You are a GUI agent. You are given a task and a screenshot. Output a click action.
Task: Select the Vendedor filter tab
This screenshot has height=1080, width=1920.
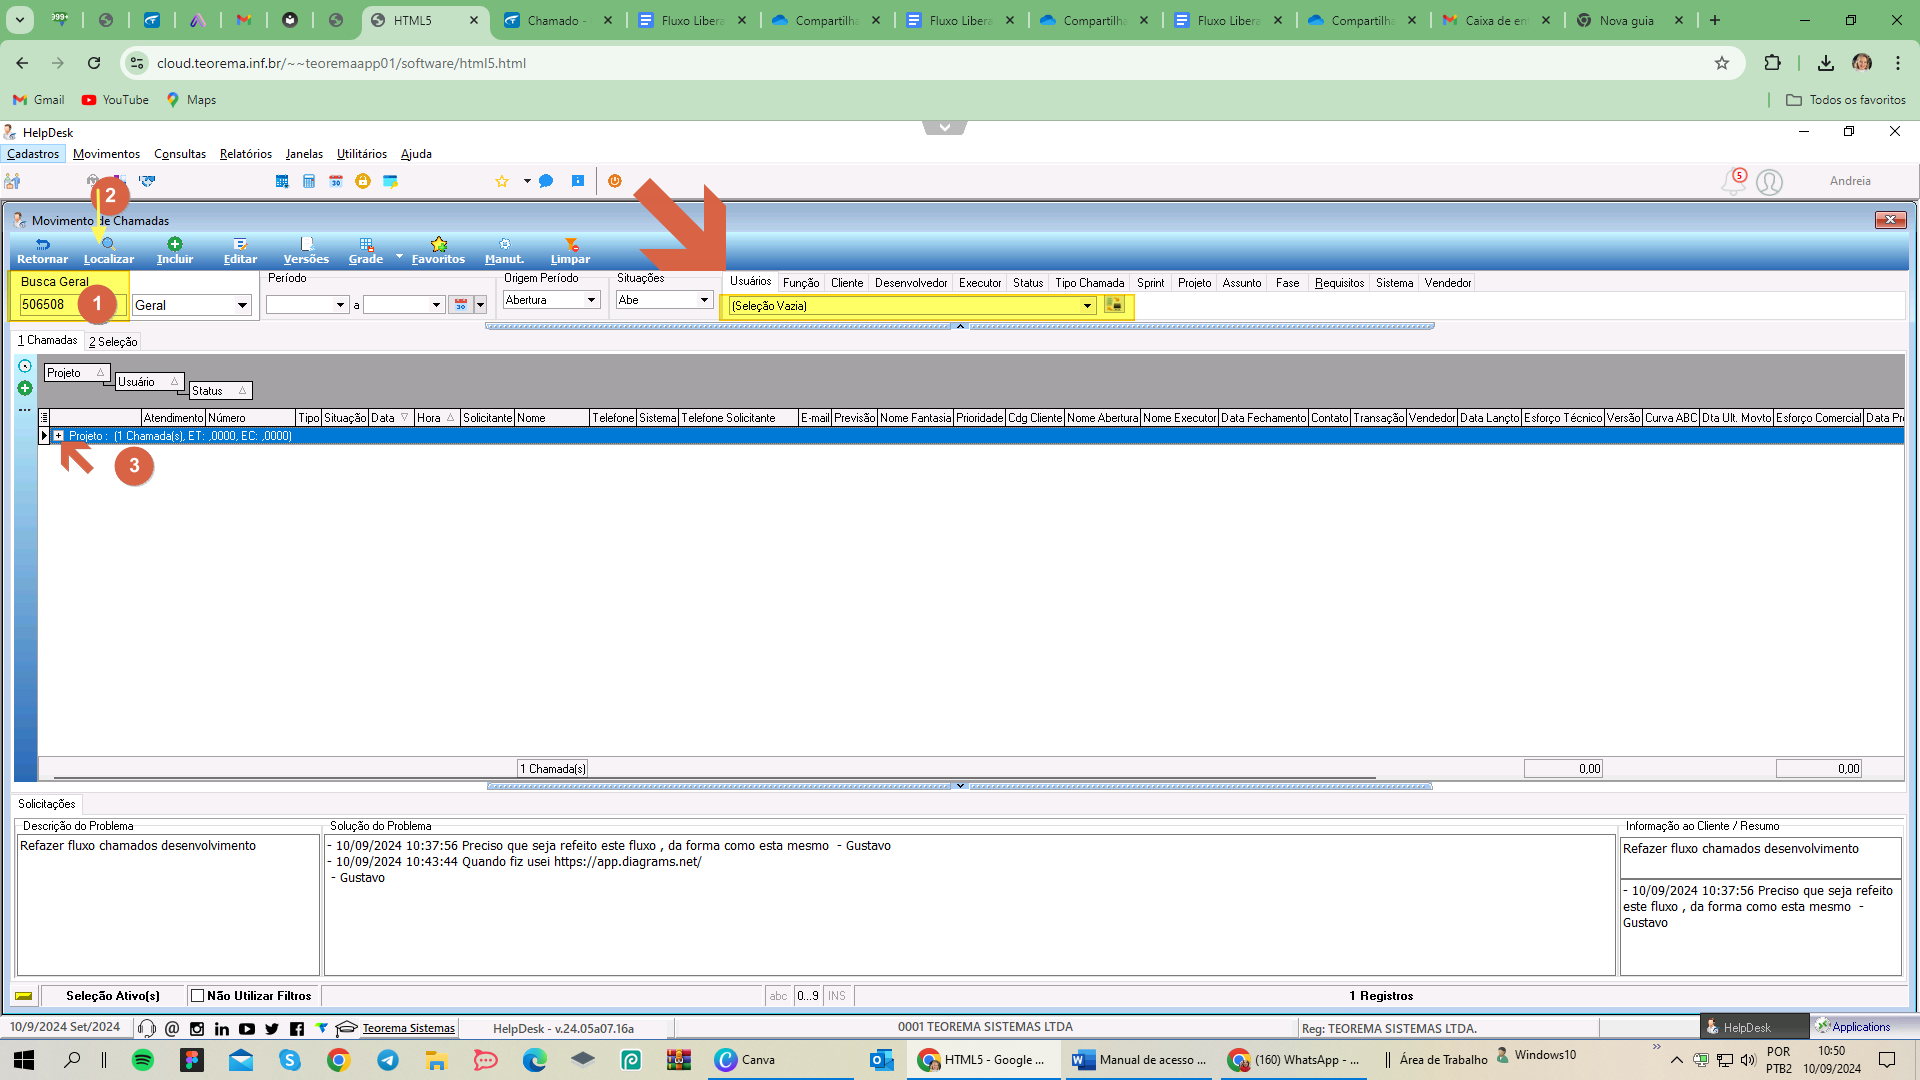[1447, 283]
